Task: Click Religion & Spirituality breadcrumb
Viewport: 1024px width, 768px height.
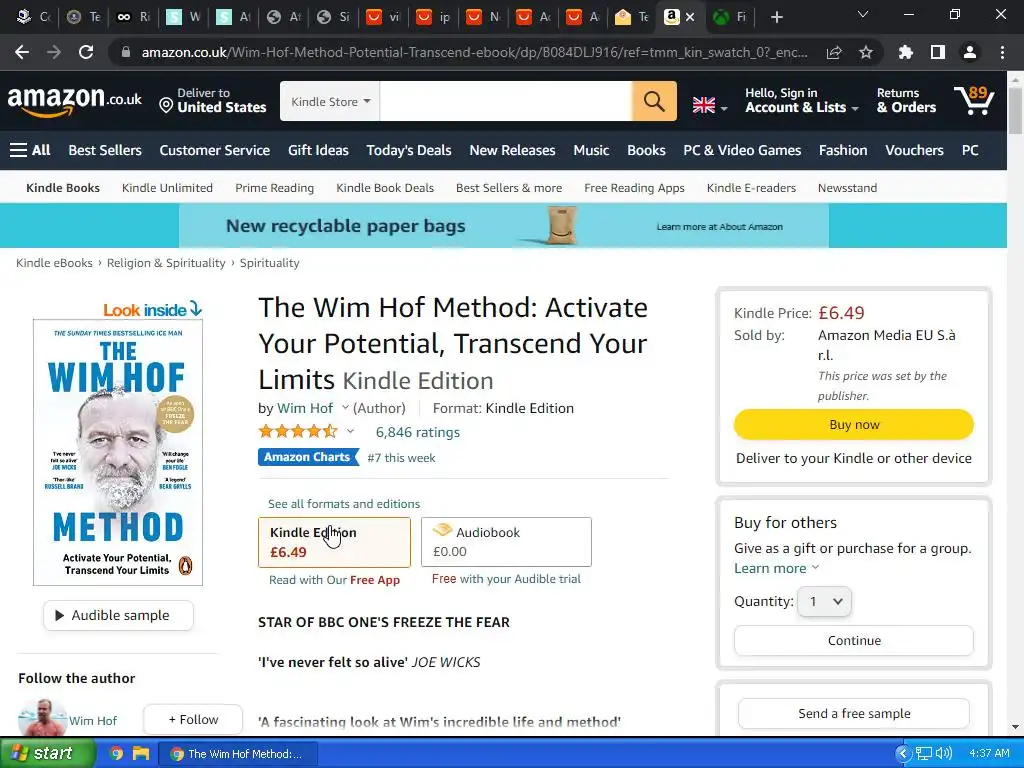Action: coord(166,263)
